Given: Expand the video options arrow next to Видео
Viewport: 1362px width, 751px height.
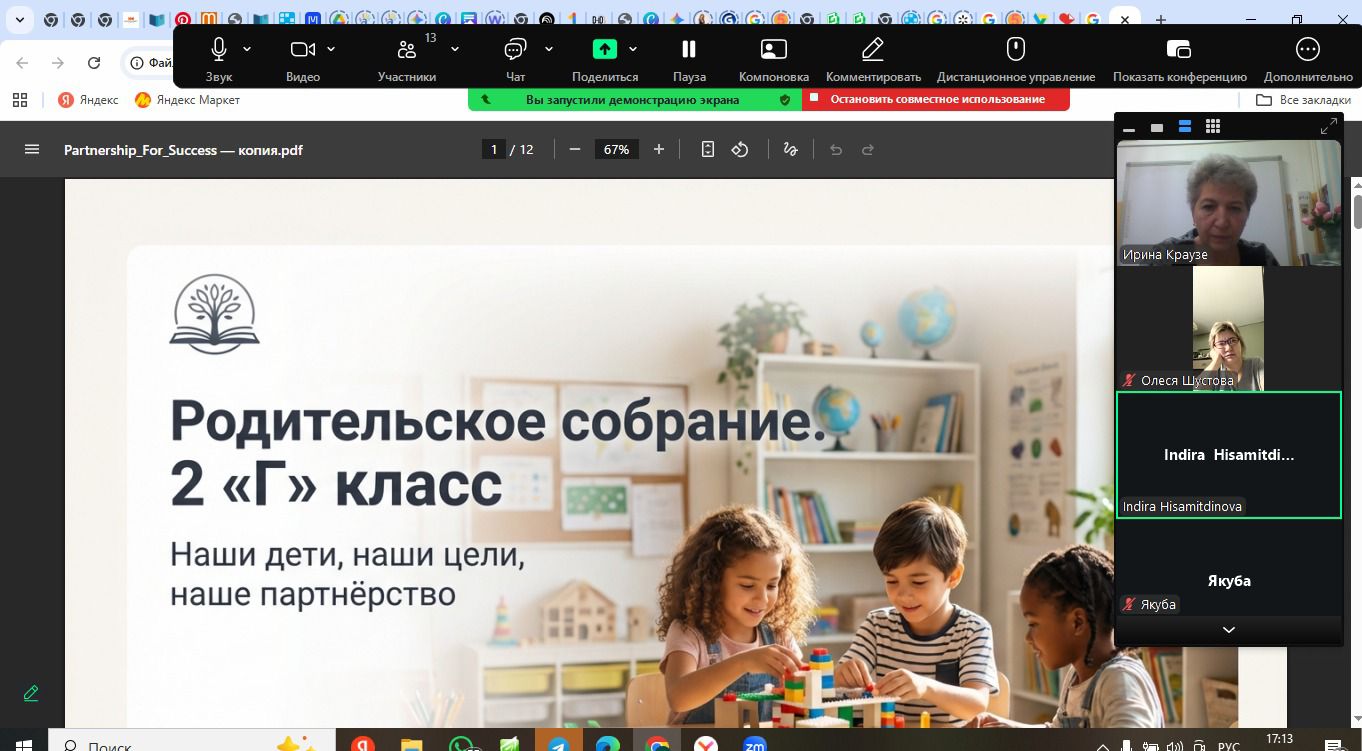Looking at the screenshot, I should coord(331,49).
